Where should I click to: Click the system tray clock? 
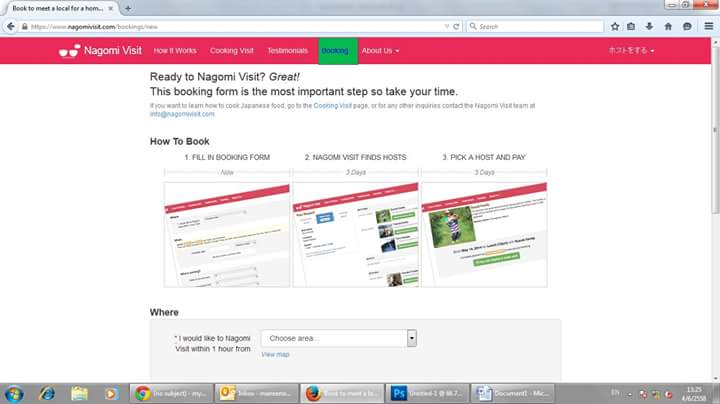click(694, 394)
